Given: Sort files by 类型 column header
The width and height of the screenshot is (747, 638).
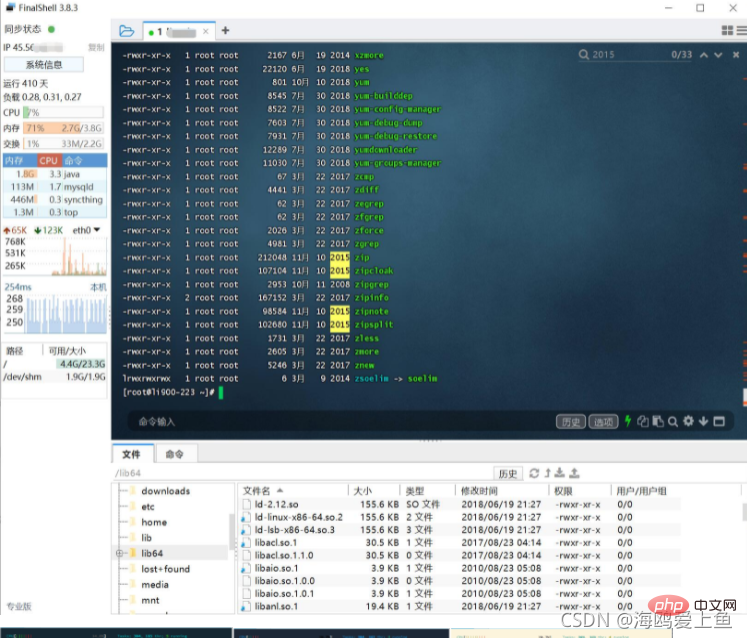Looking at the screenshot, I should (428, 491).
